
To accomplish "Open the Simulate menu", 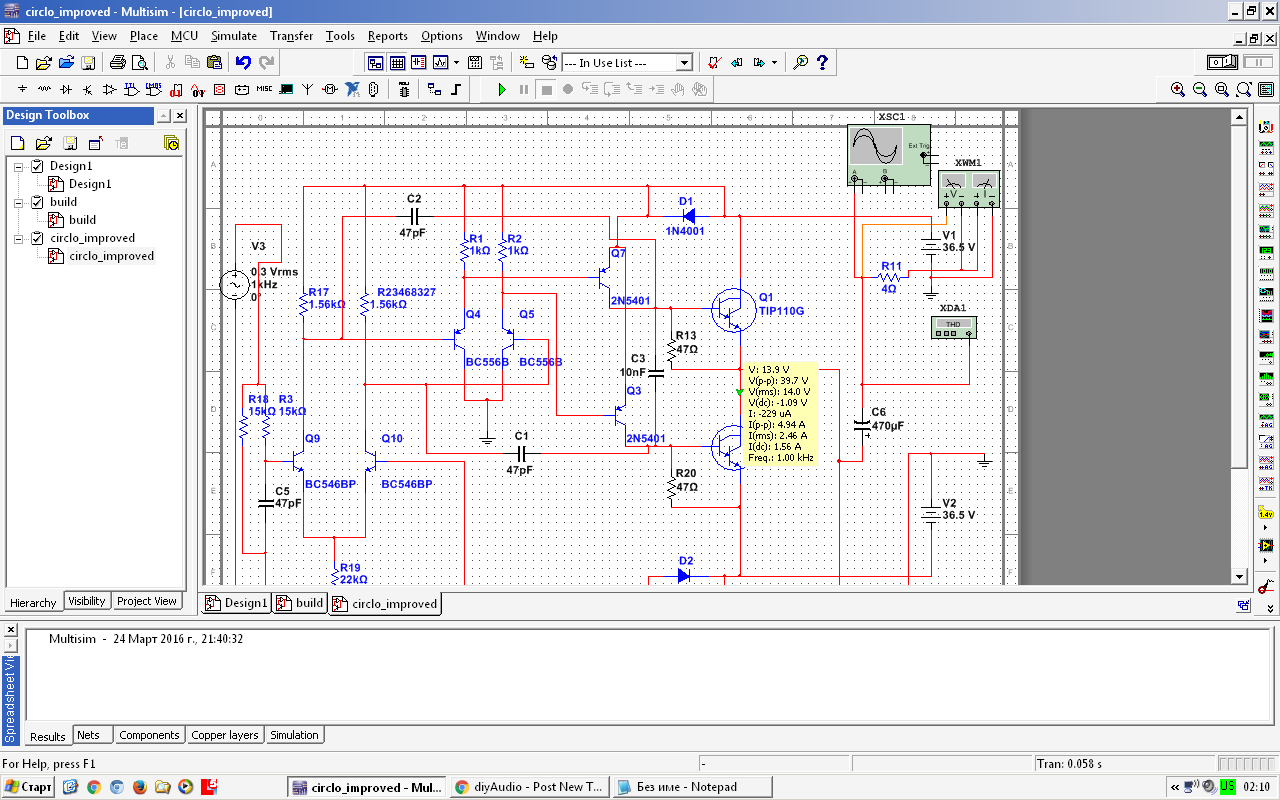I will pos(233,36).
